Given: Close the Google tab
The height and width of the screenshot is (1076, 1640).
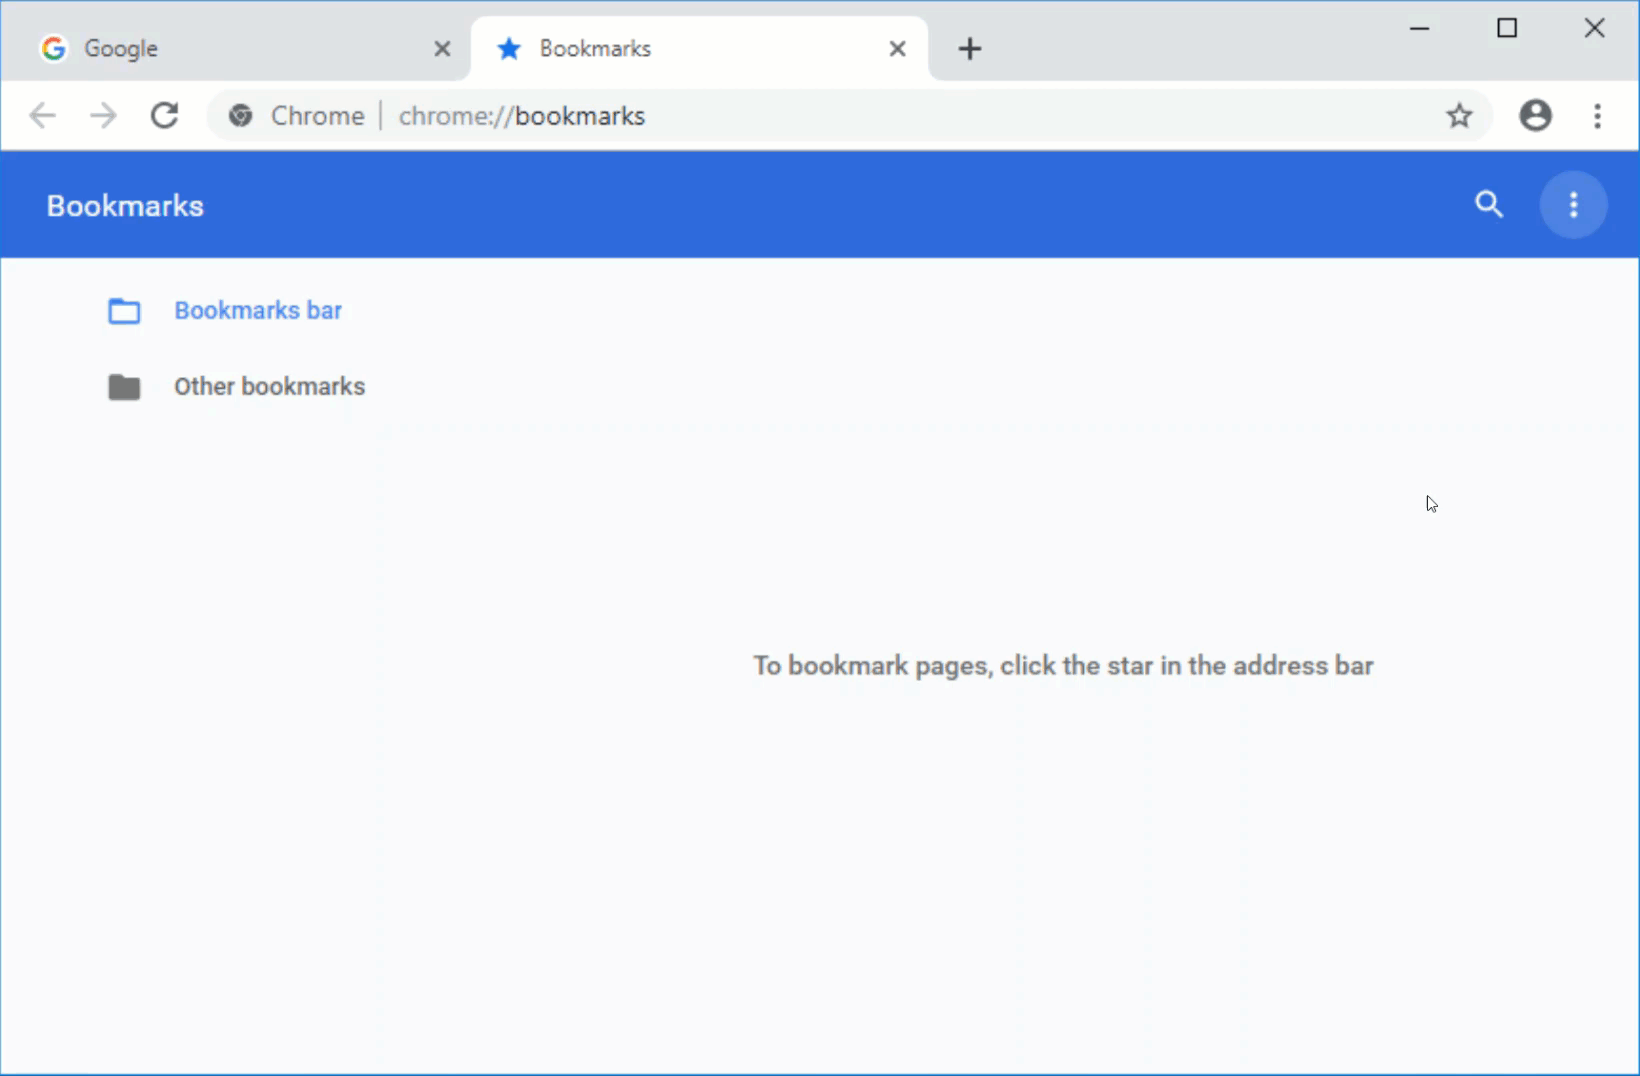Looking at the screenshot, I should [442, 48].
